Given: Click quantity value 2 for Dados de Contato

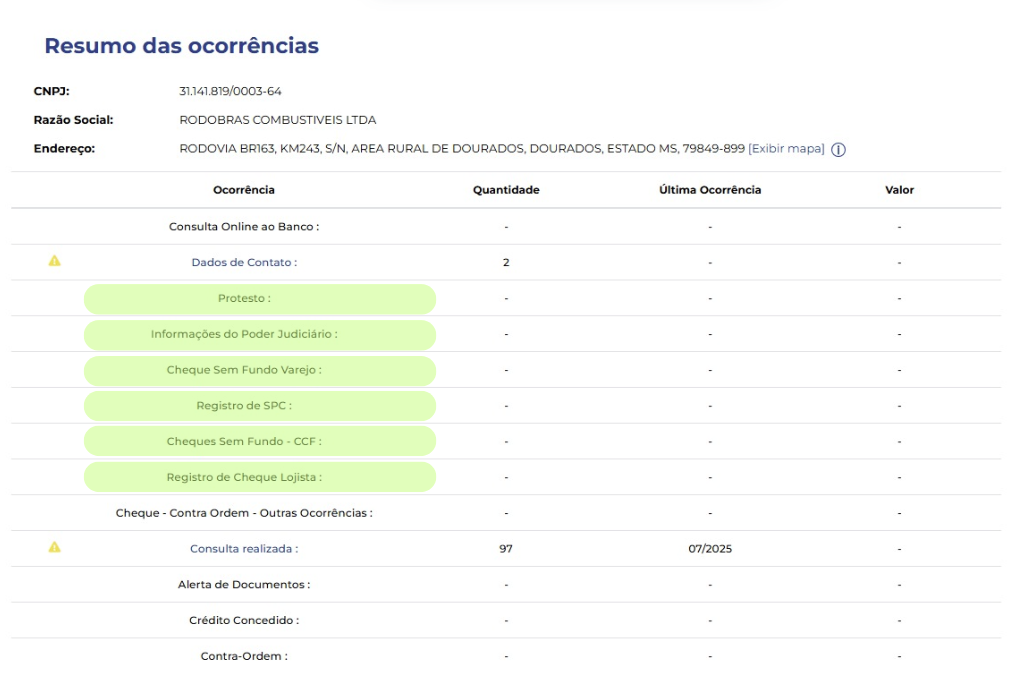Looking at the screenshot, I should coord(506,262).
